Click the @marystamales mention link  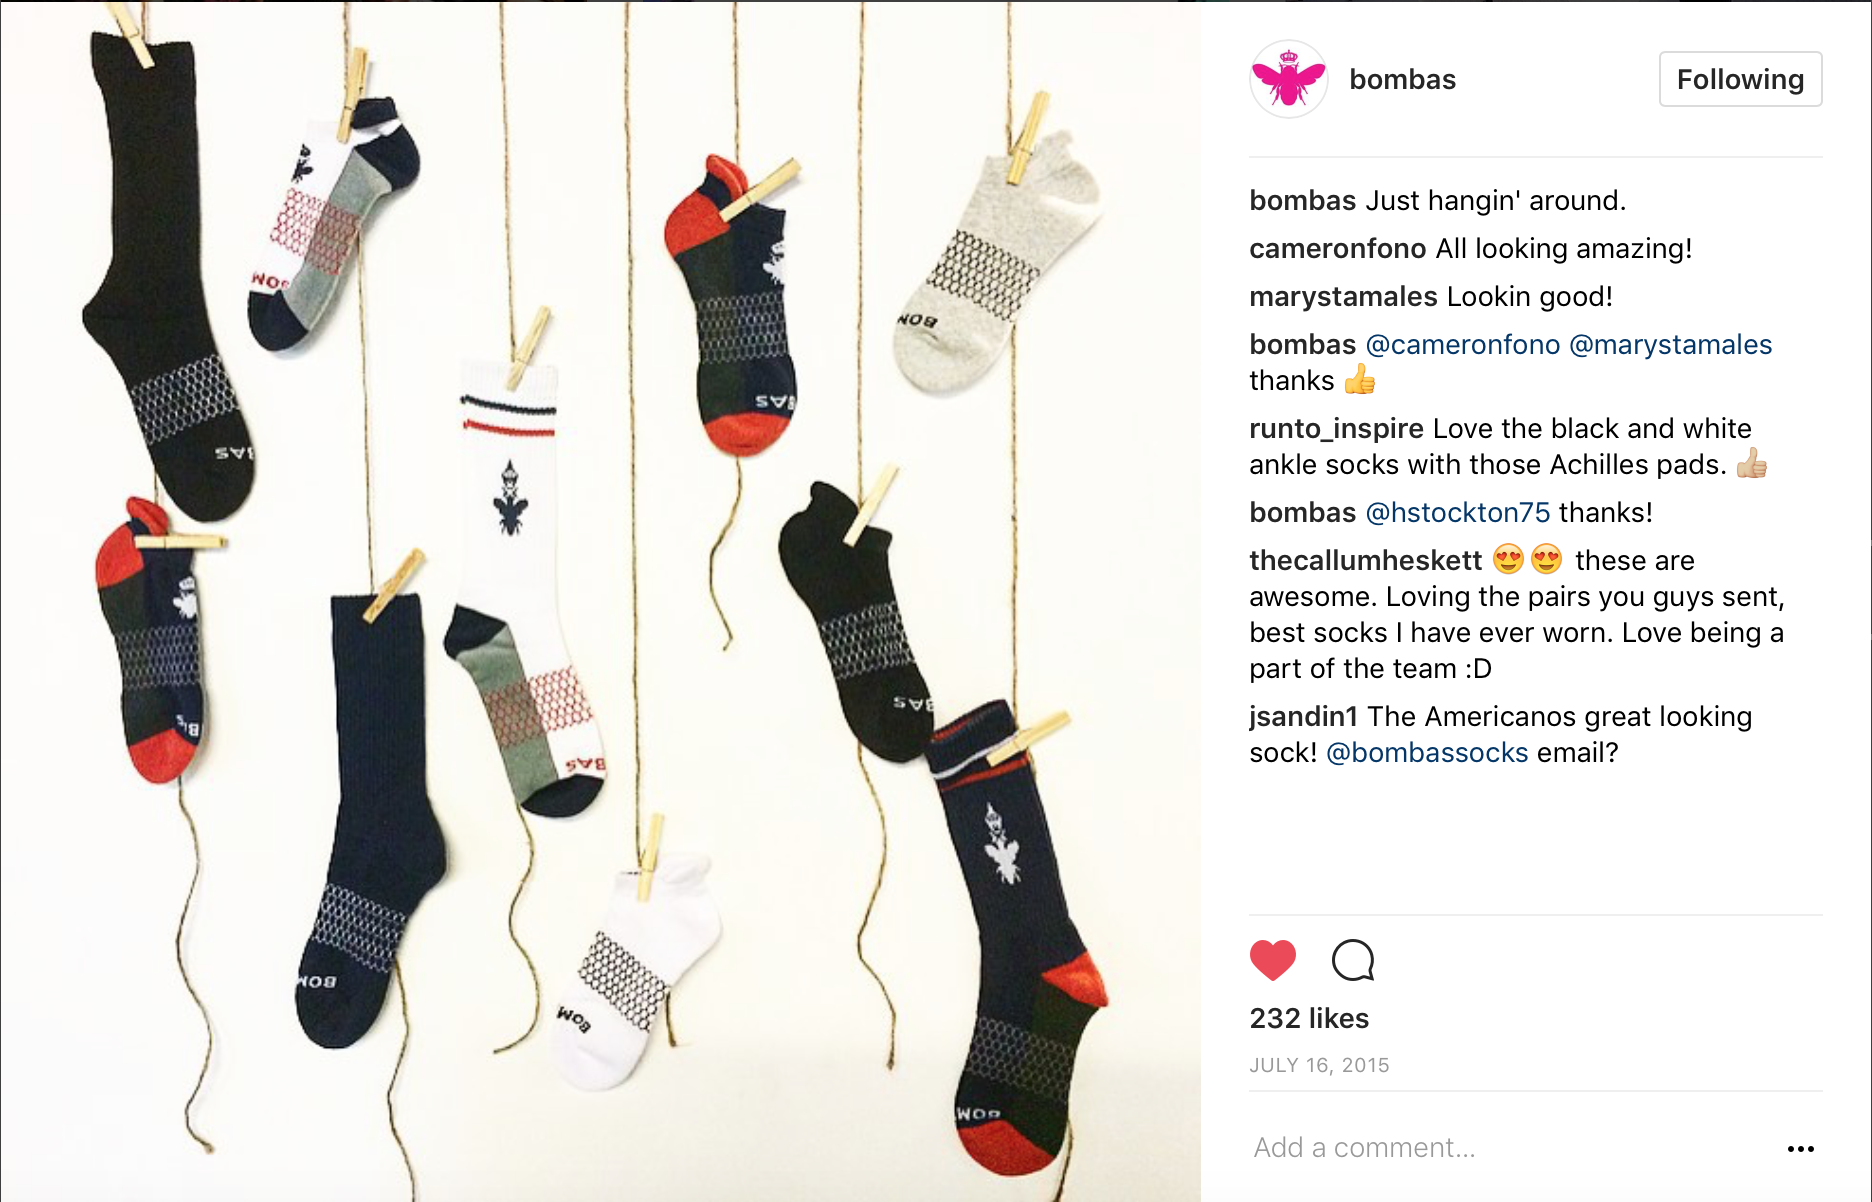(1670, 344)
